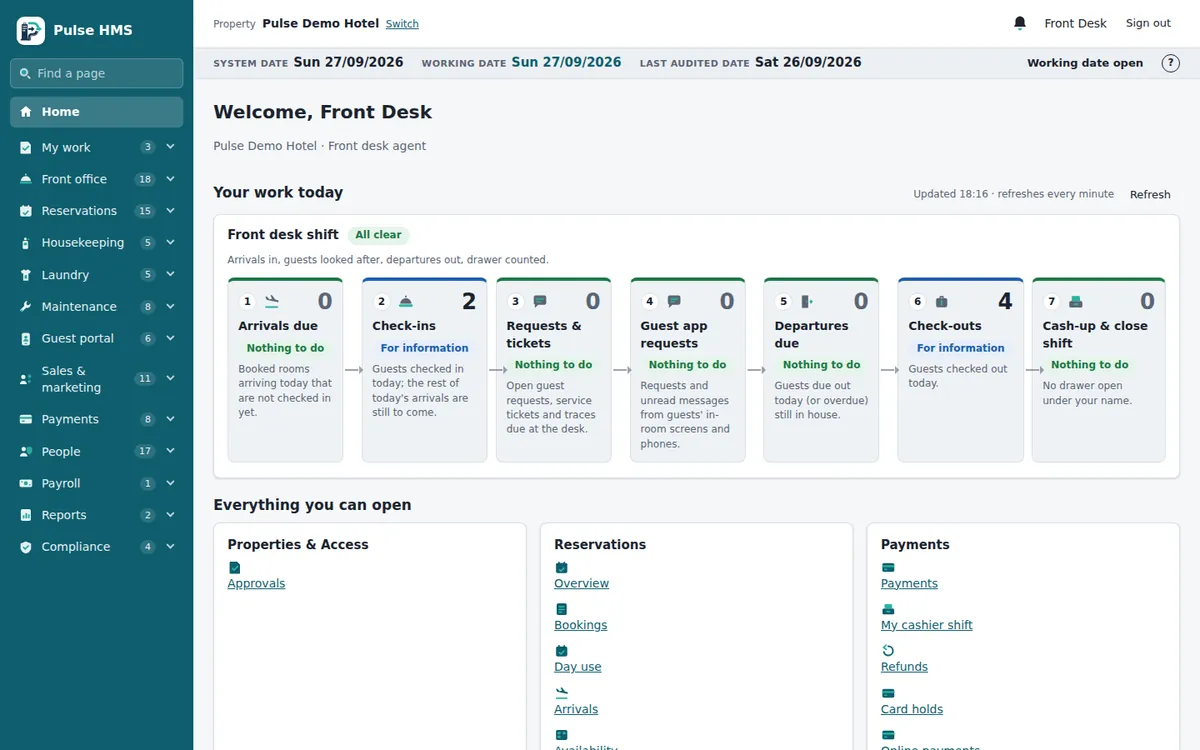This screenshot has width=1200, height=750.
Task: Expand the Laundry menu chevron
Action: [170, 275]
